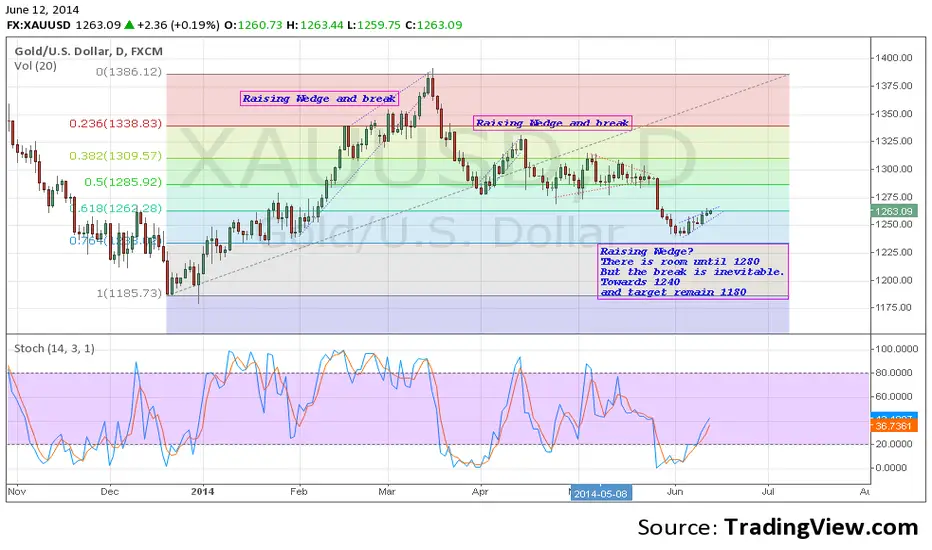The image size is (932, 550).
Task: Click the blue 2014-05-08 date marker
Action: point(601,494)
